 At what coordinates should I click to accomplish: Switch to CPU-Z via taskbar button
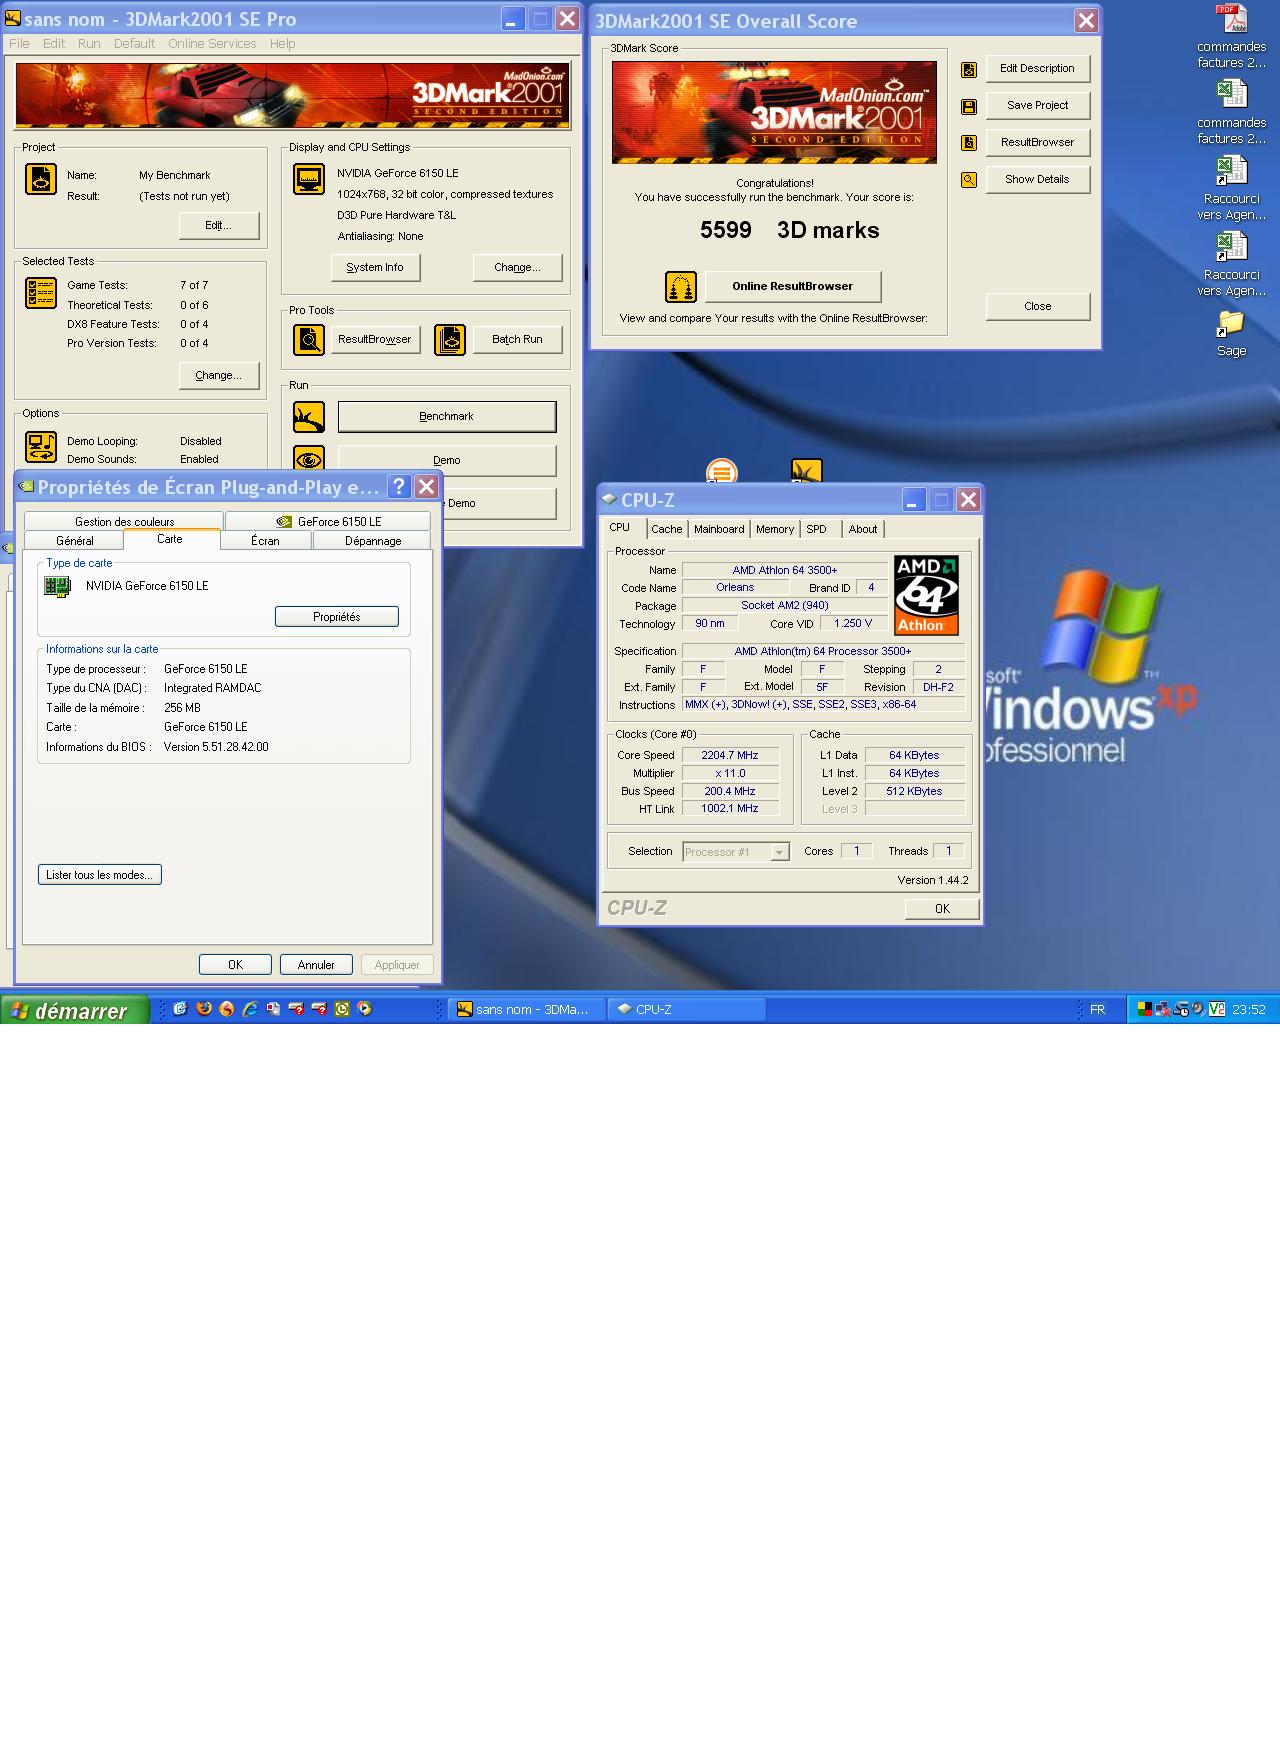pos(686,1010)
